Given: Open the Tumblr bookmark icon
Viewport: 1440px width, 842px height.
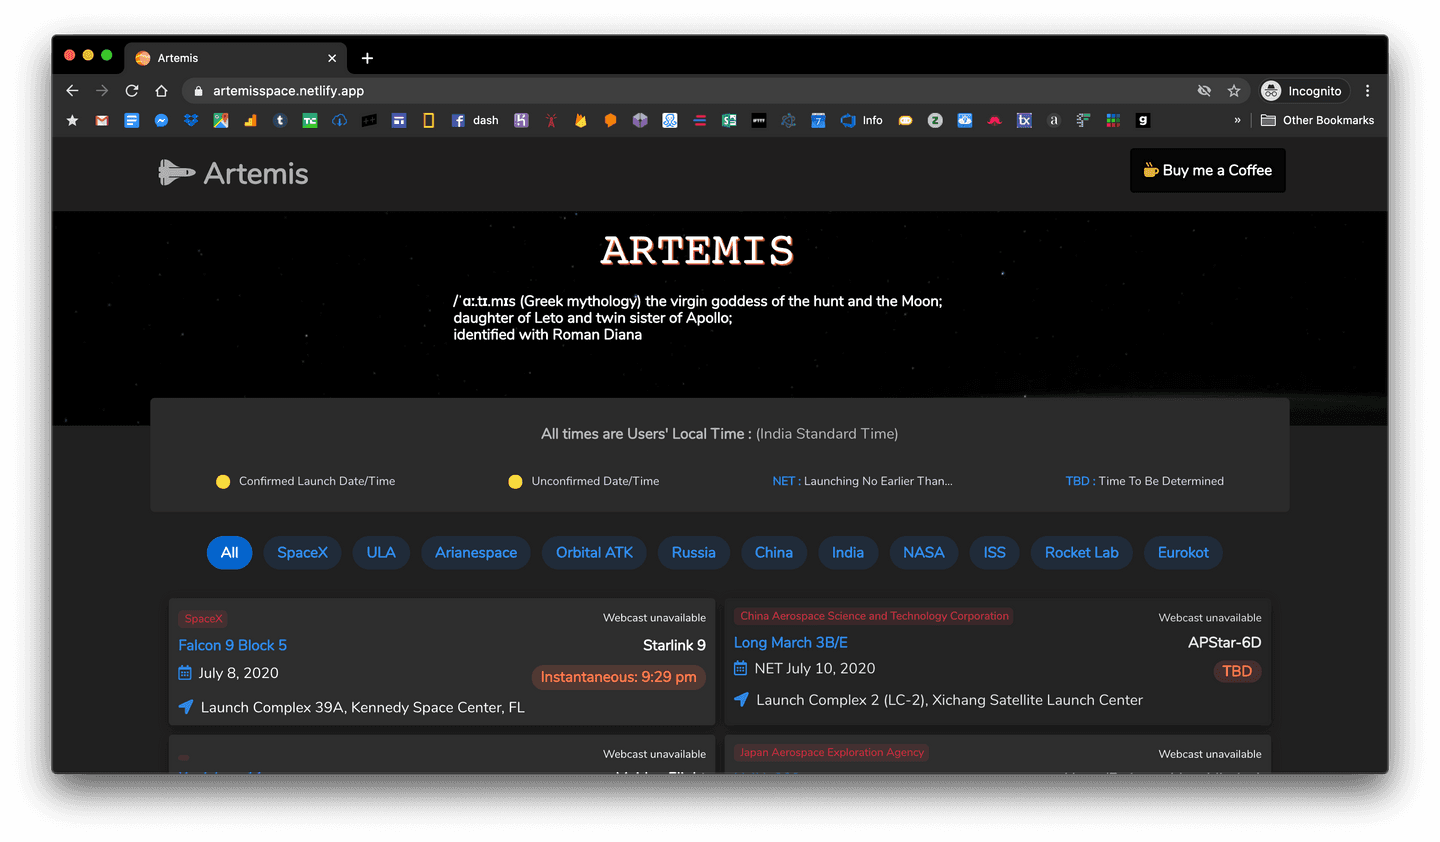Looking at the screenshot, I should coord(280,120).
